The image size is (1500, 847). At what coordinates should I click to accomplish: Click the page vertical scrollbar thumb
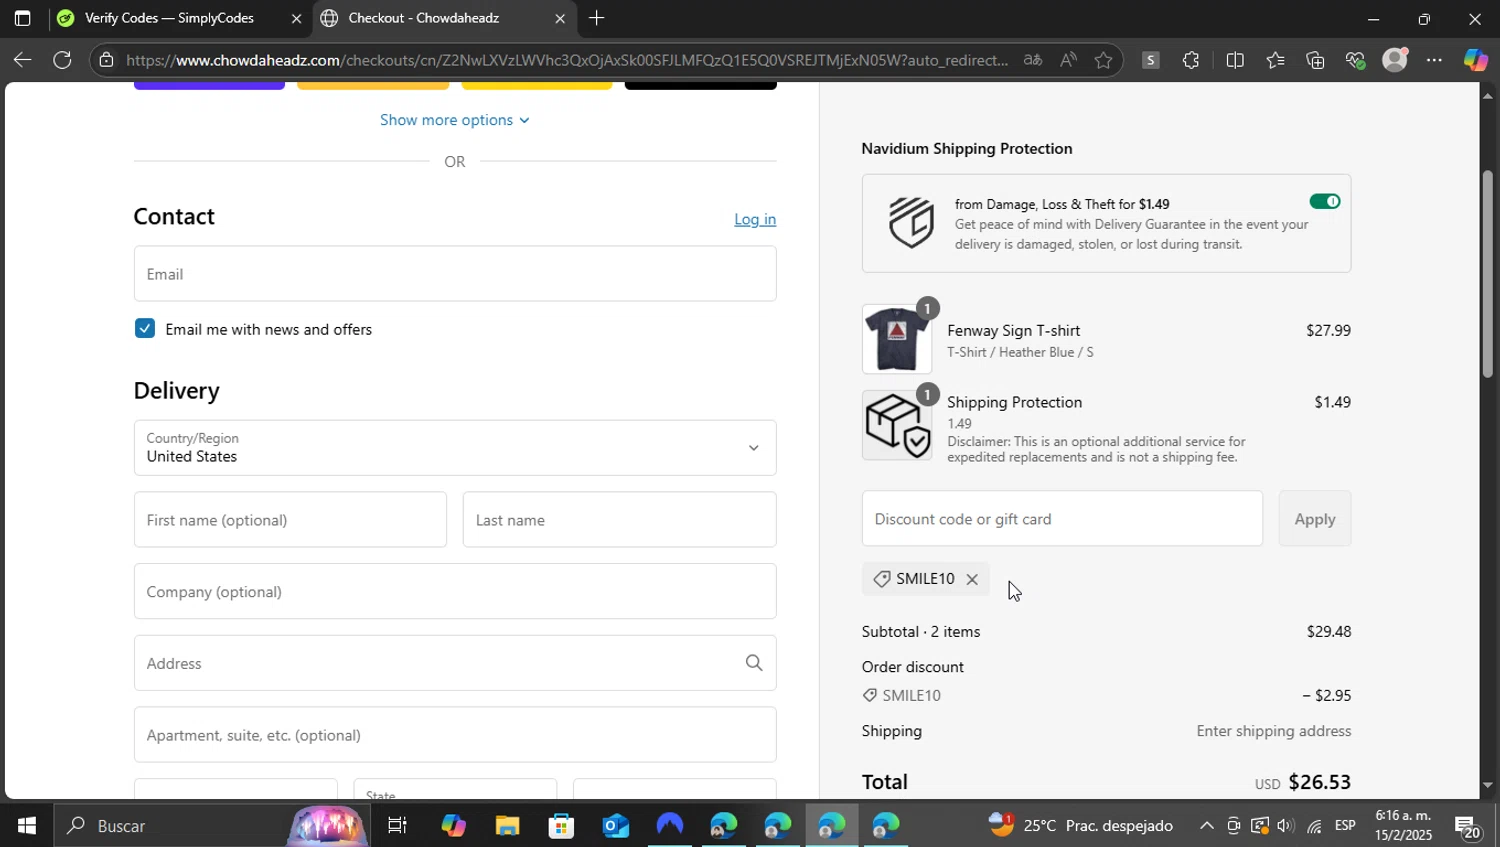[1487, 274]
